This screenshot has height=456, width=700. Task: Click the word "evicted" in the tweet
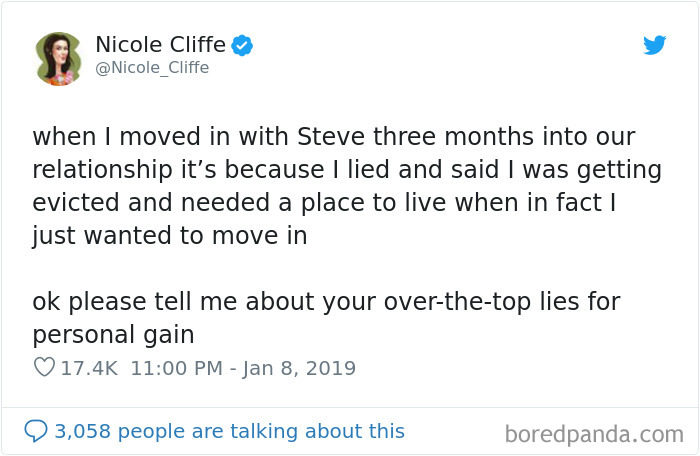pyautogui.click(x=75, y=202)
